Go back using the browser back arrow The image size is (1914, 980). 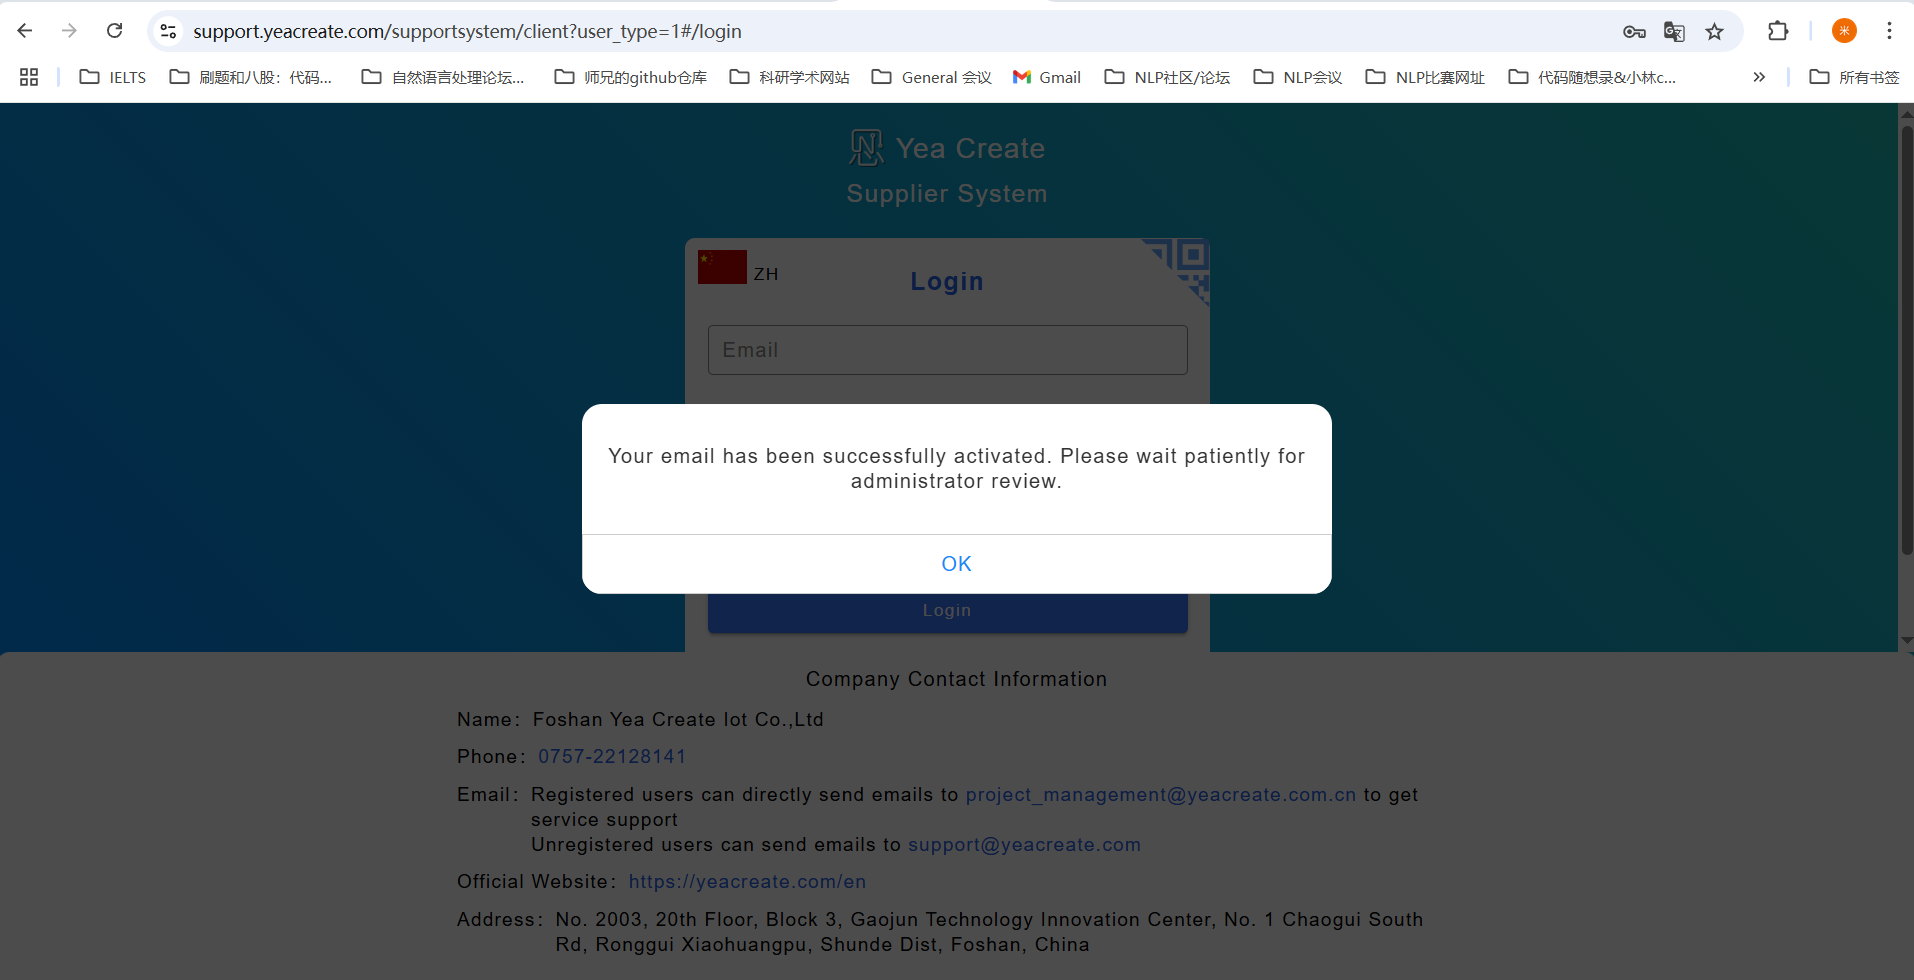(x=25, y=31)
